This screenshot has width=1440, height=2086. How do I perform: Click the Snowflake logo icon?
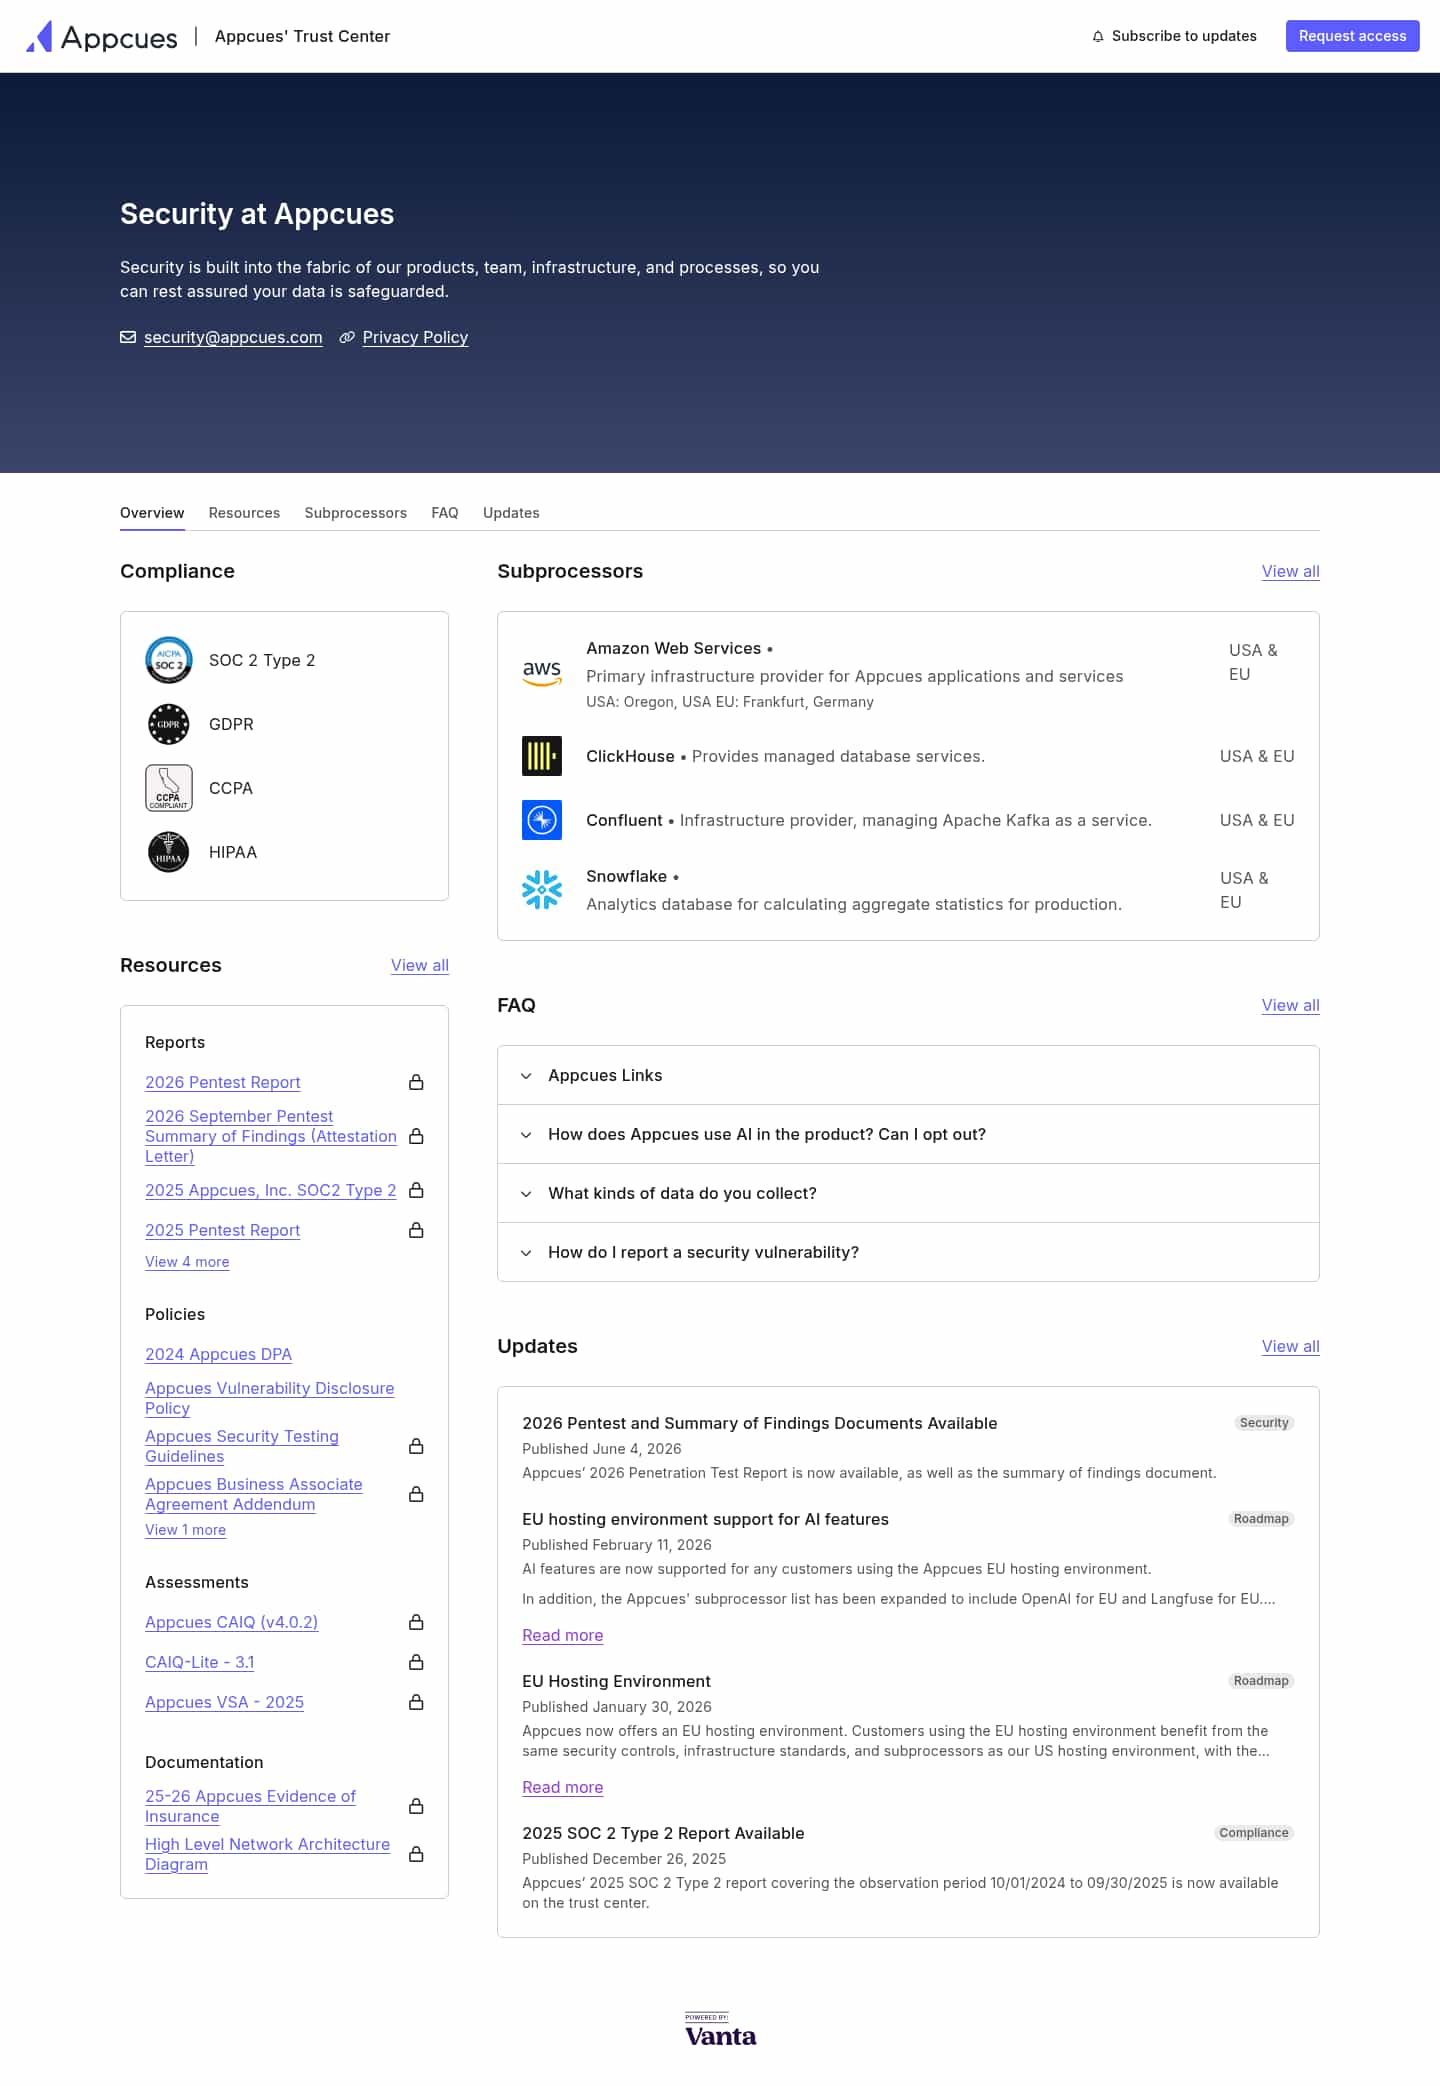pyautogui.click(x=542, y=889)
